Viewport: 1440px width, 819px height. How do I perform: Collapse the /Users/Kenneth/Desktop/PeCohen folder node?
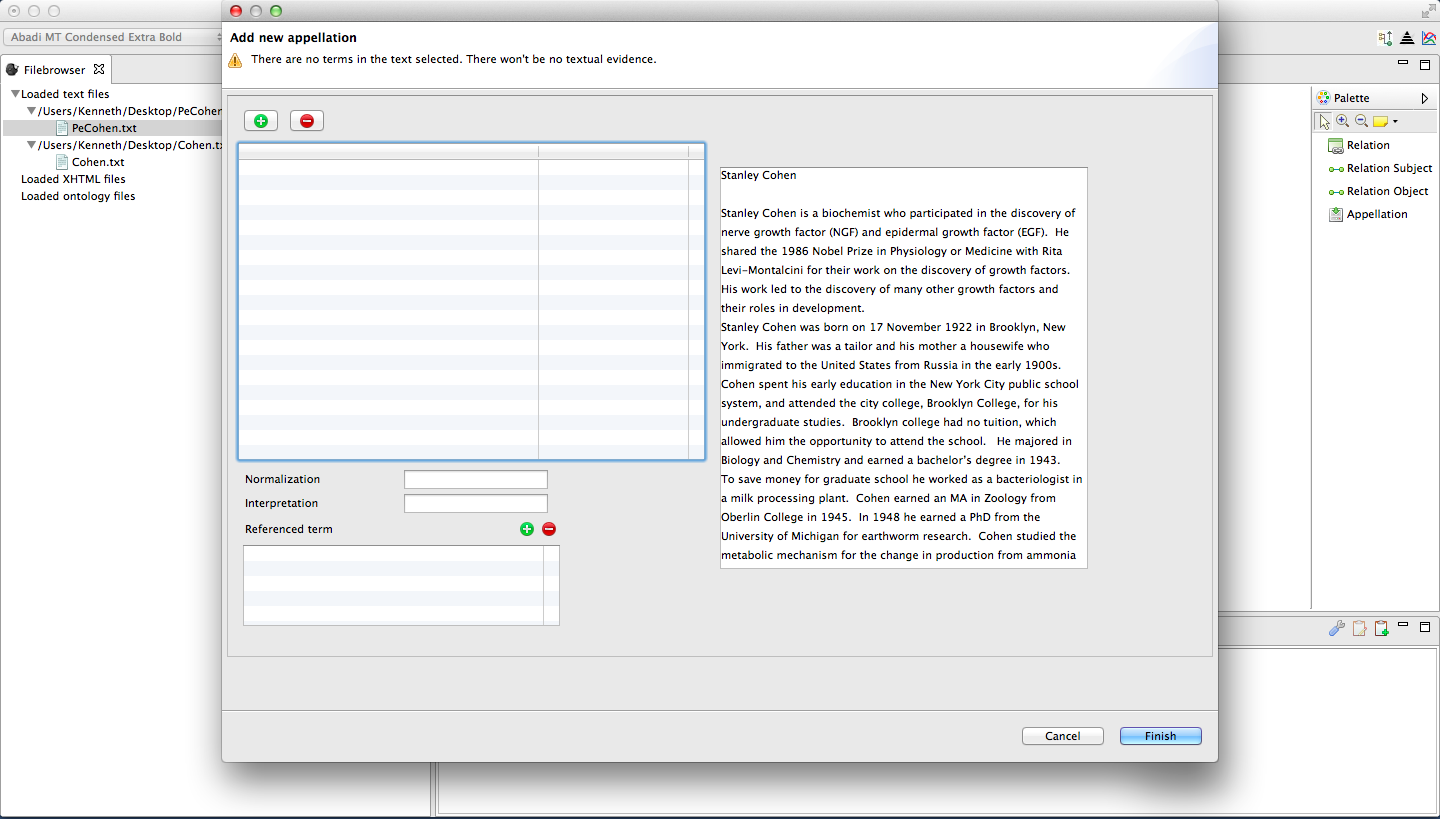32,111
